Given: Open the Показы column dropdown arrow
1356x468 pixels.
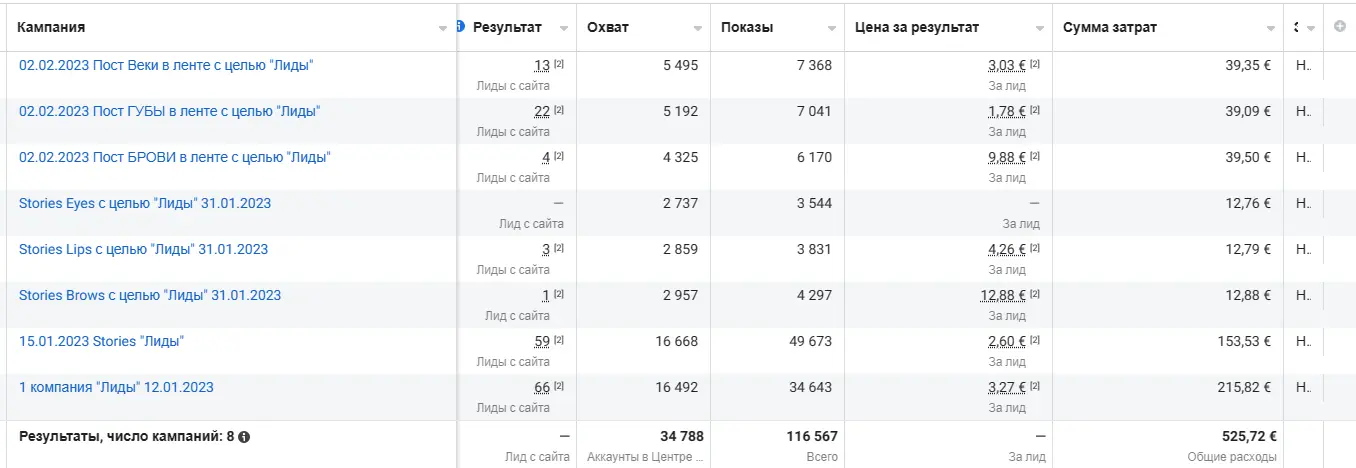Looking at the screenshot, I should (832, 29).
